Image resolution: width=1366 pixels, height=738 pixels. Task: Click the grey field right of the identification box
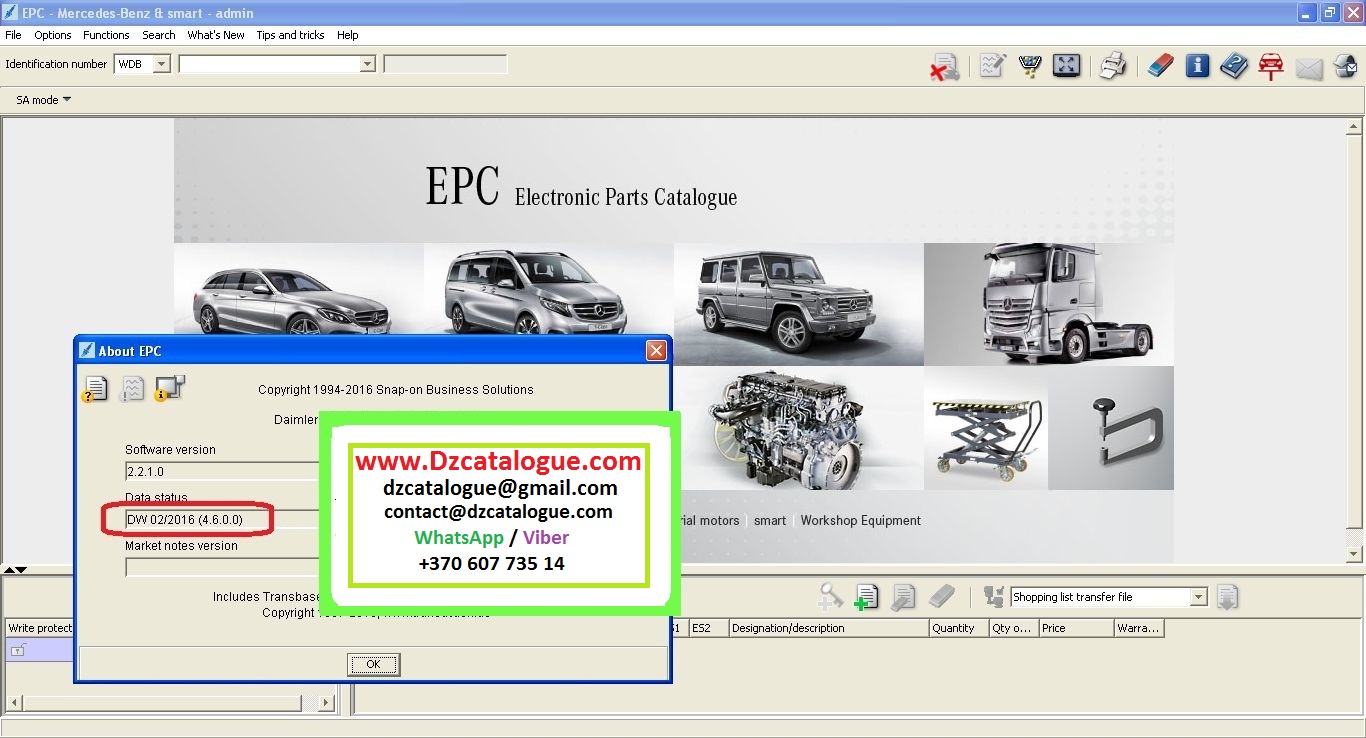click(x=445, y=64)
